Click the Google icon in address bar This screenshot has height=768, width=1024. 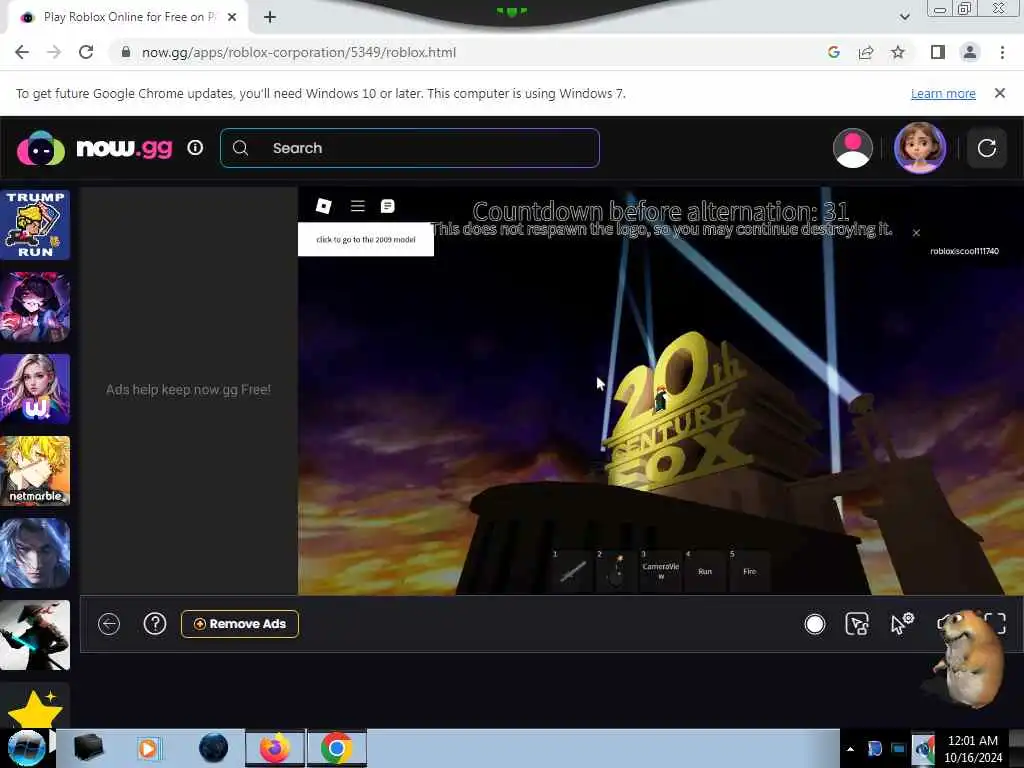(x=833, y=52)
